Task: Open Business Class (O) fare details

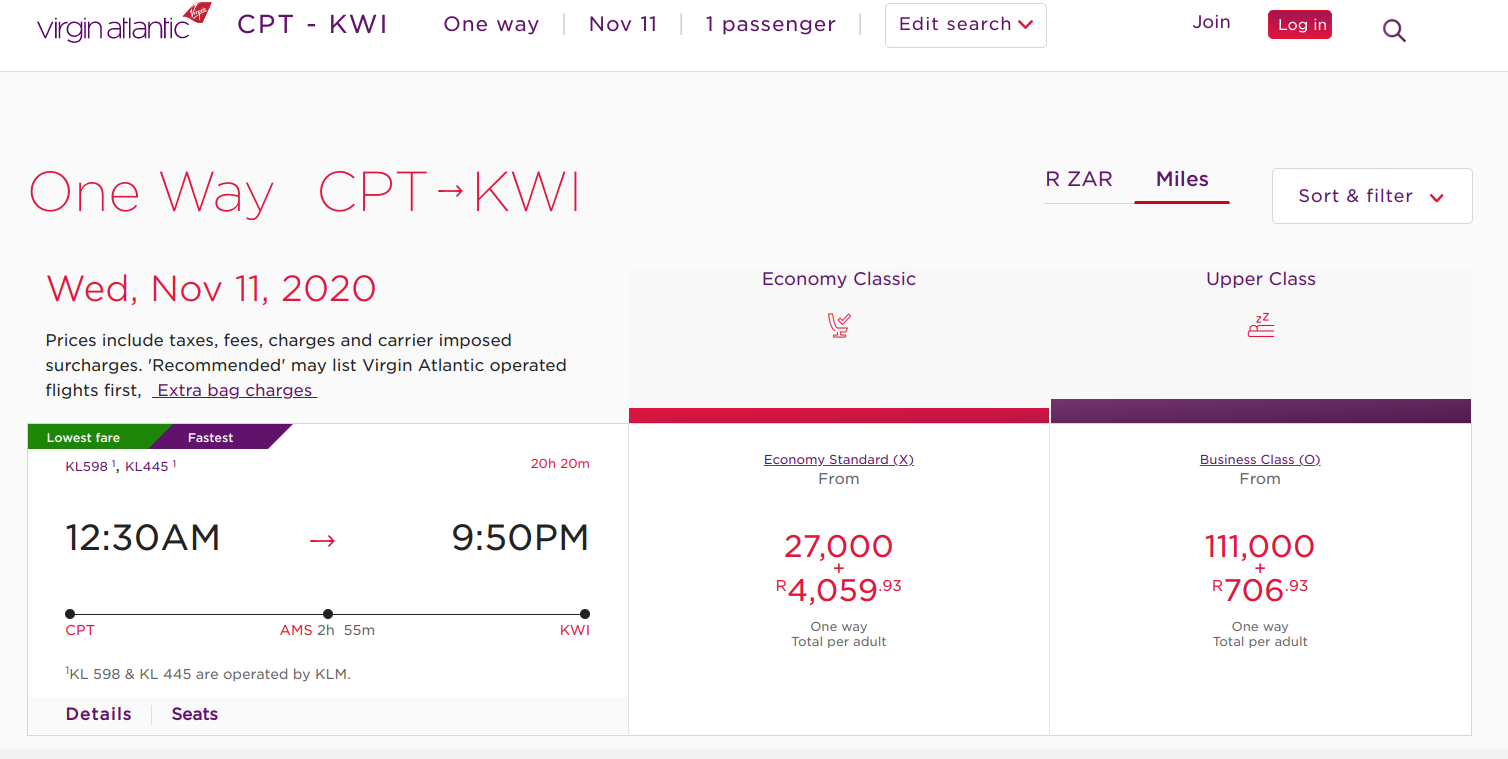Action: [x=1260, y=460]
